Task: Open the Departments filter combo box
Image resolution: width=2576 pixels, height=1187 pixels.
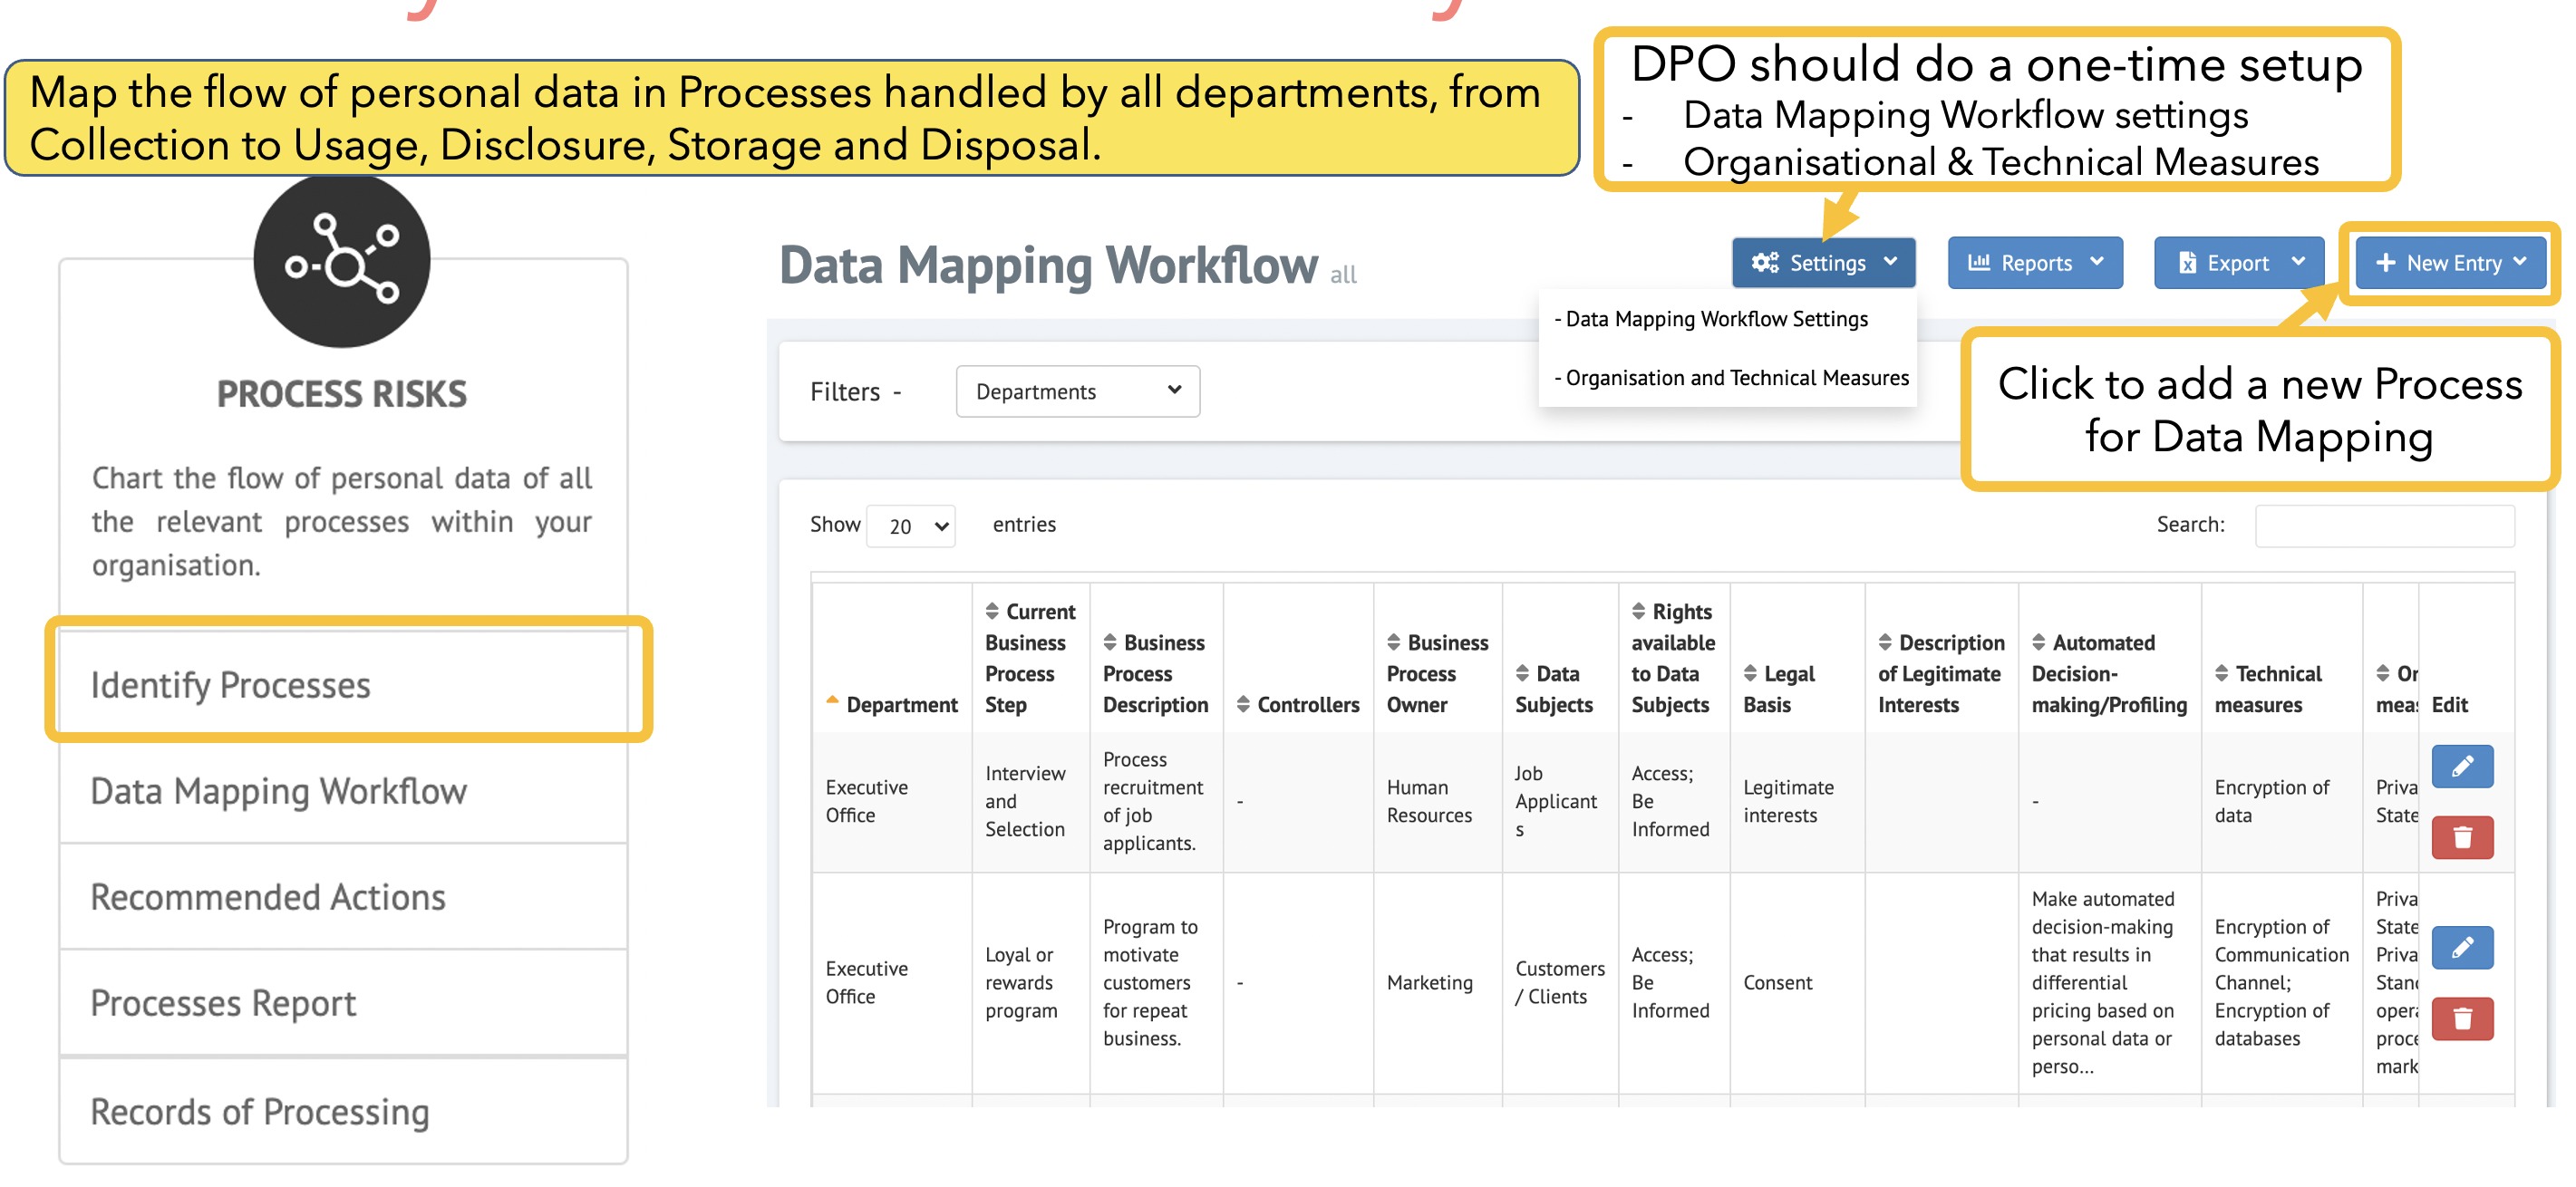Action: click(x=1077, y=391)
